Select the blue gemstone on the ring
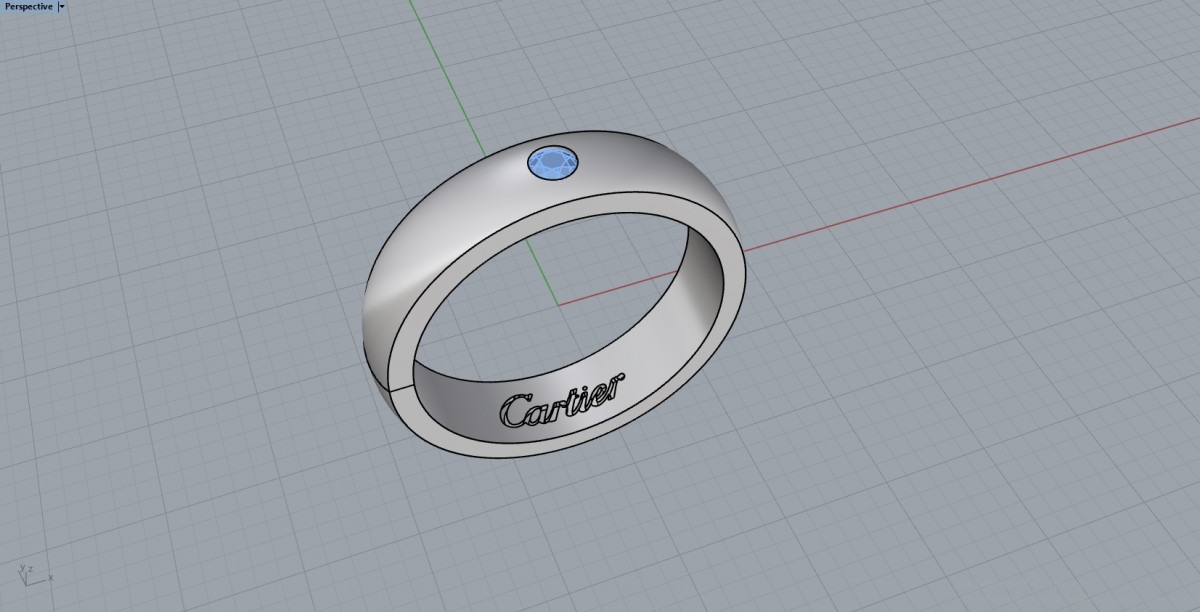 click(x=551, y=162)
